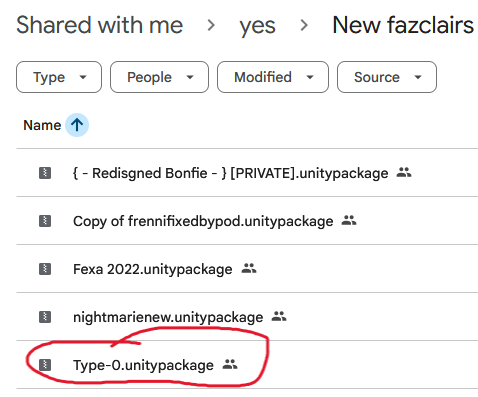Click chevron between yes and New fazclairs

(304, 25)
